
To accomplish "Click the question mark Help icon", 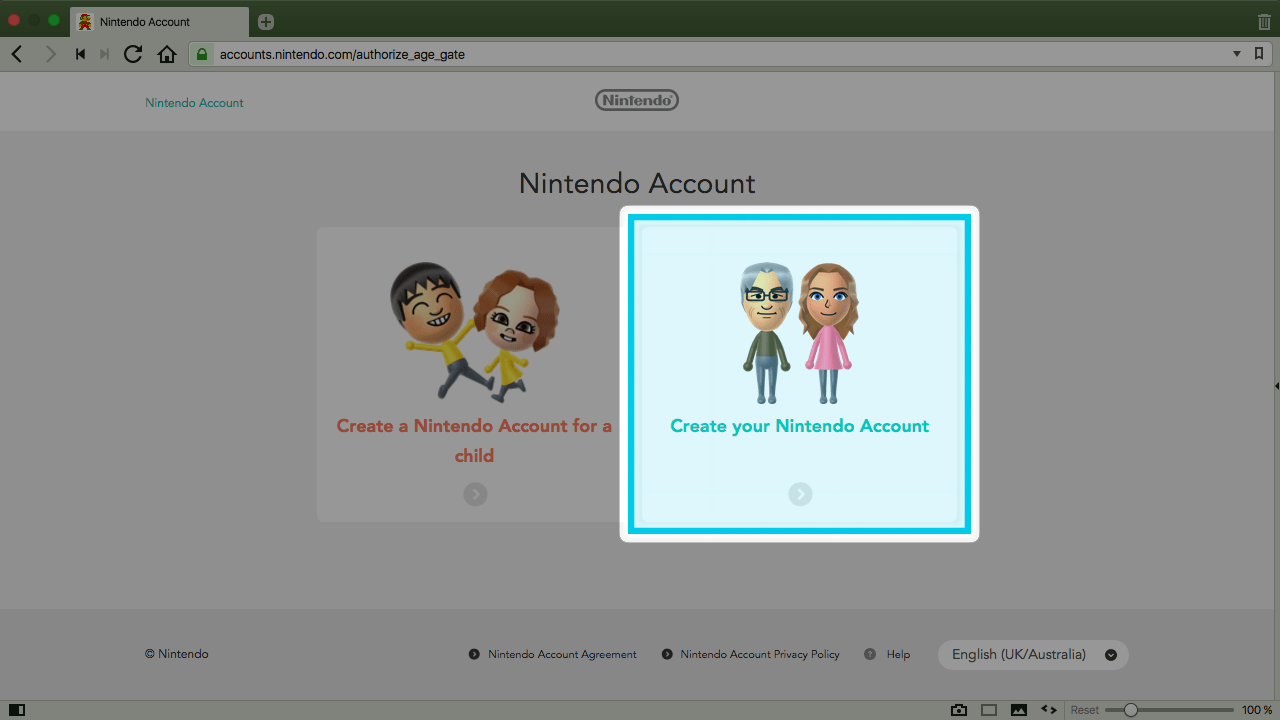I will pos(870,654).
